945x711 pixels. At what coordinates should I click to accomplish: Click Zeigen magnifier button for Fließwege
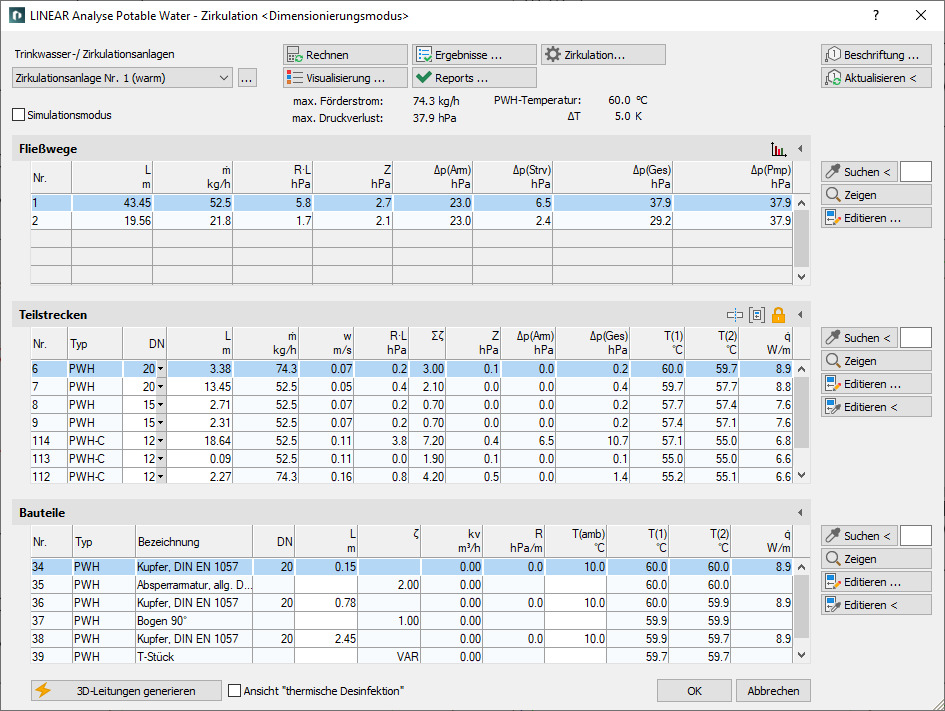(x=876, y=195)
